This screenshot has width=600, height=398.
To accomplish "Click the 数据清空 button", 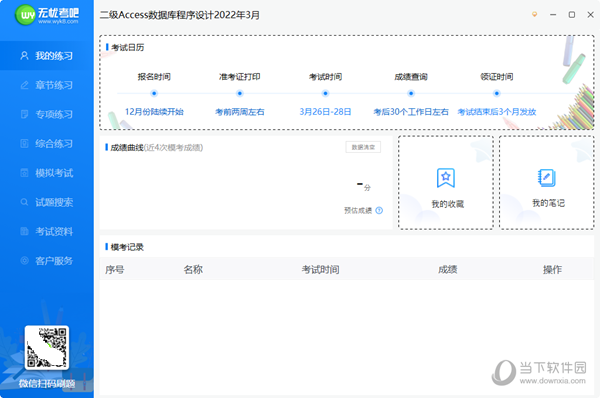I will click(x=363, y=147).
